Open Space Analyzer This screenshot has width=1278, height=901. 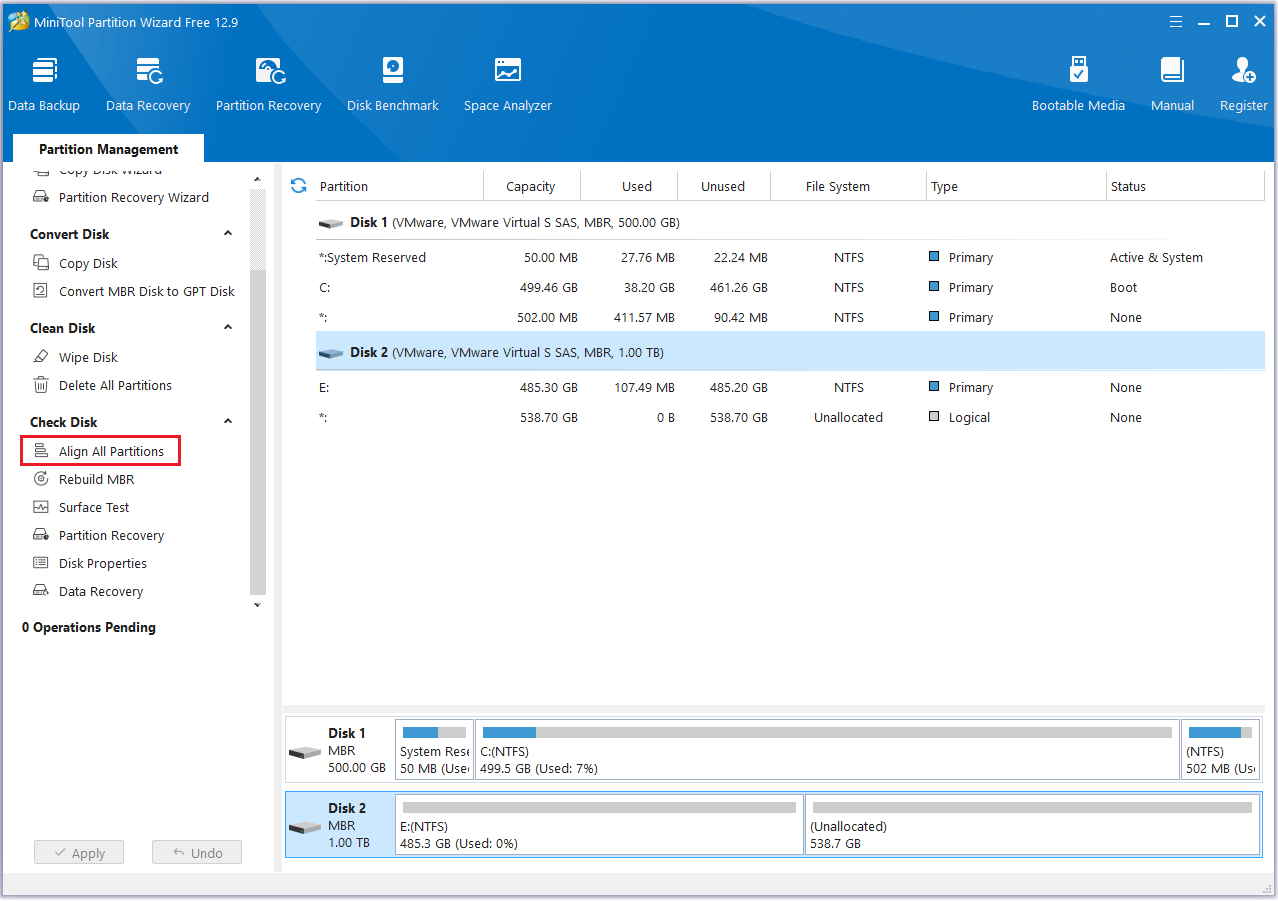pos(508,84)
